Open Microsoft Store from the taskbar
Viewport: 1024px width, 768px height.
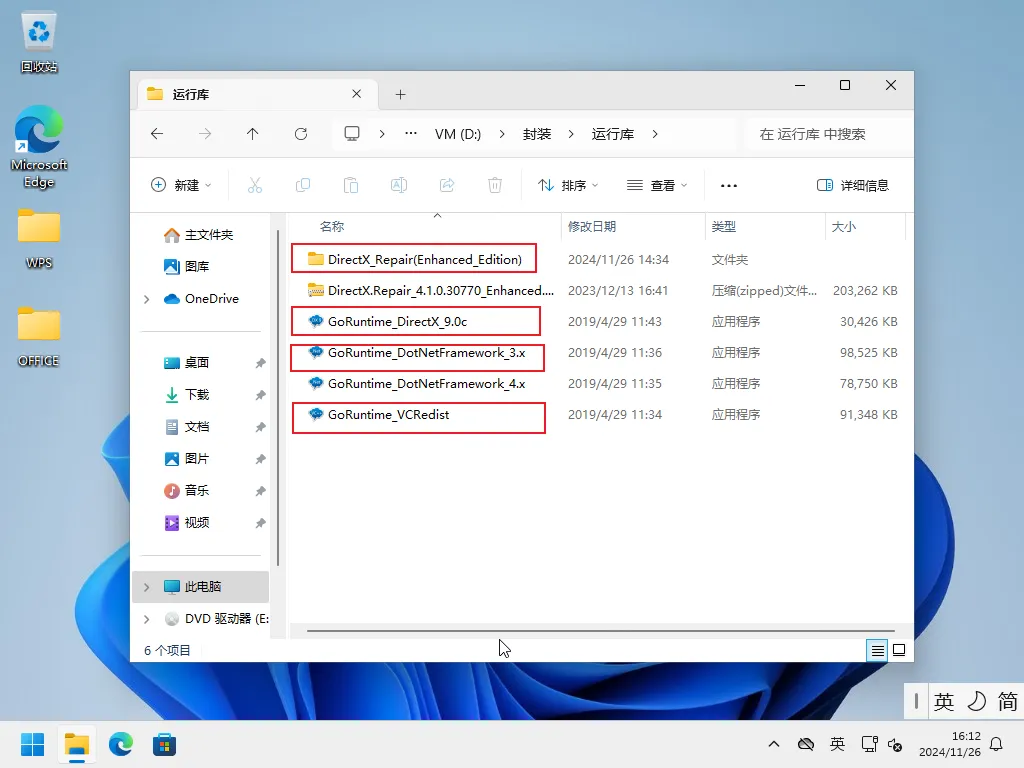[x=165, y=744]
